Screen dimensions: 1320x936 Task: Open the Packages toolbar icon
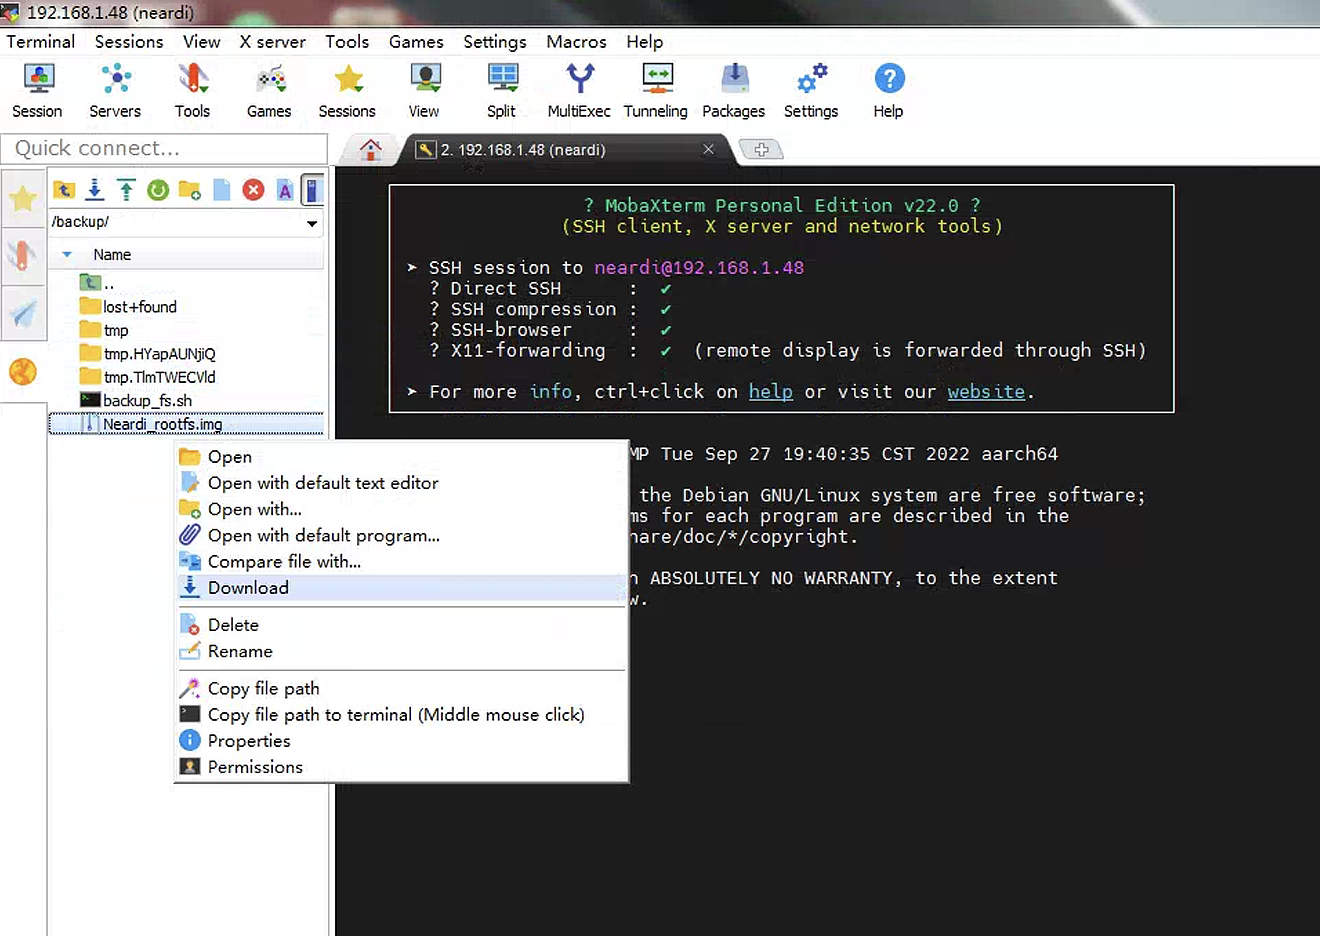point(733,90)
